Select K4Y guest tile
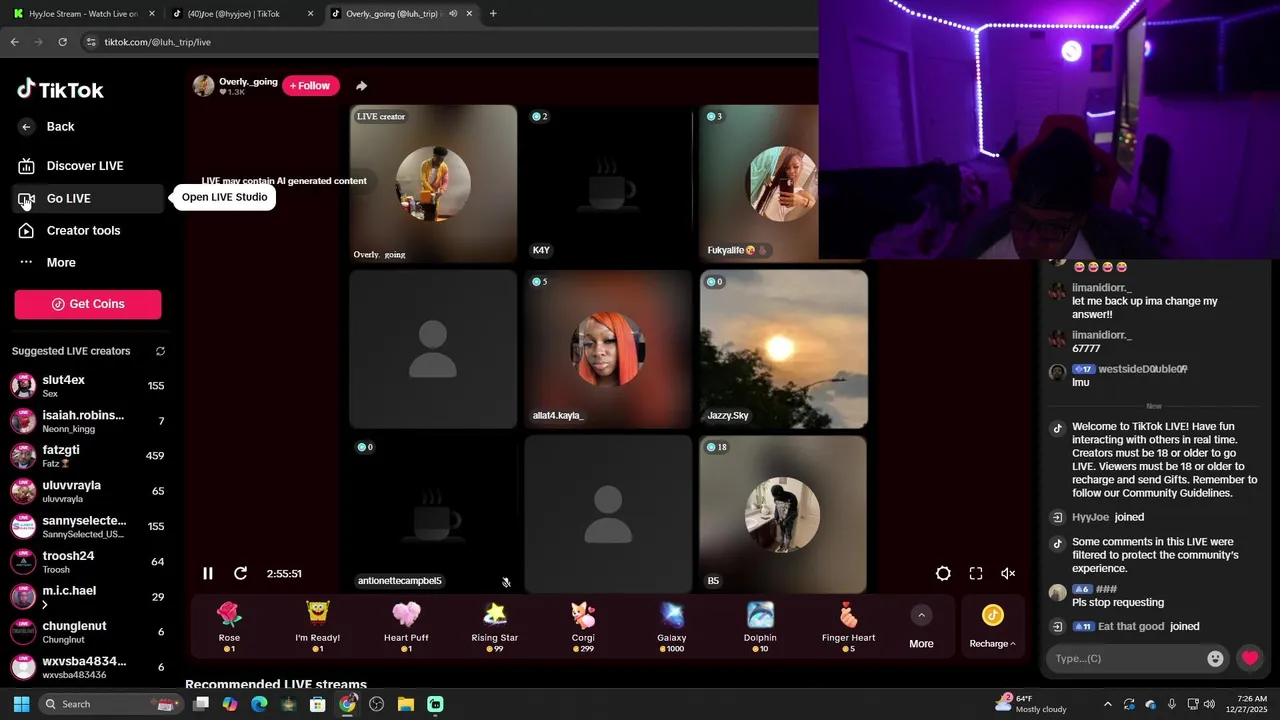The height and width of the screenshot is (720, 1280). click(608, 184)
